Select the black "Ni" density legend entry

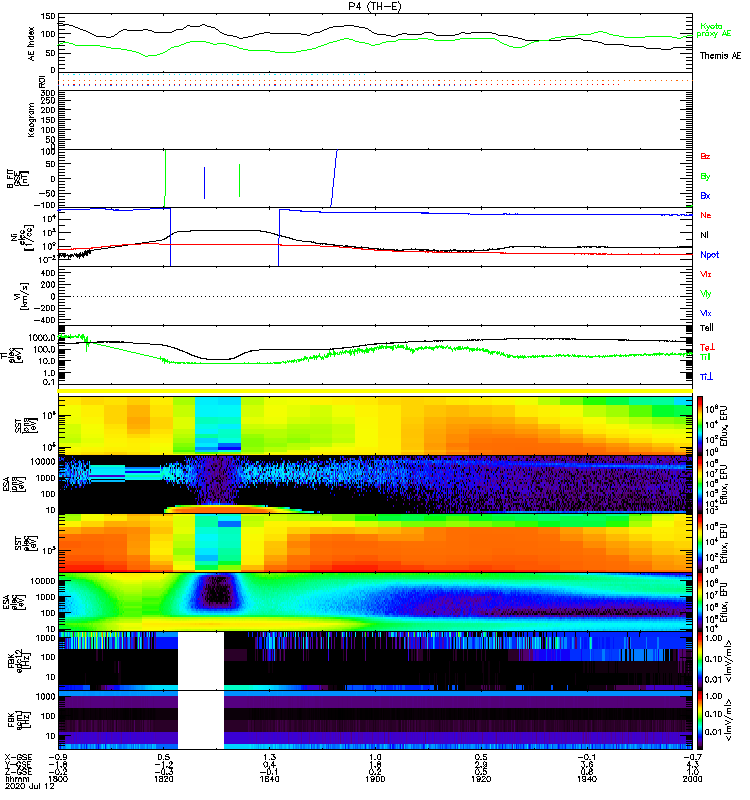[x=704, y=235]
